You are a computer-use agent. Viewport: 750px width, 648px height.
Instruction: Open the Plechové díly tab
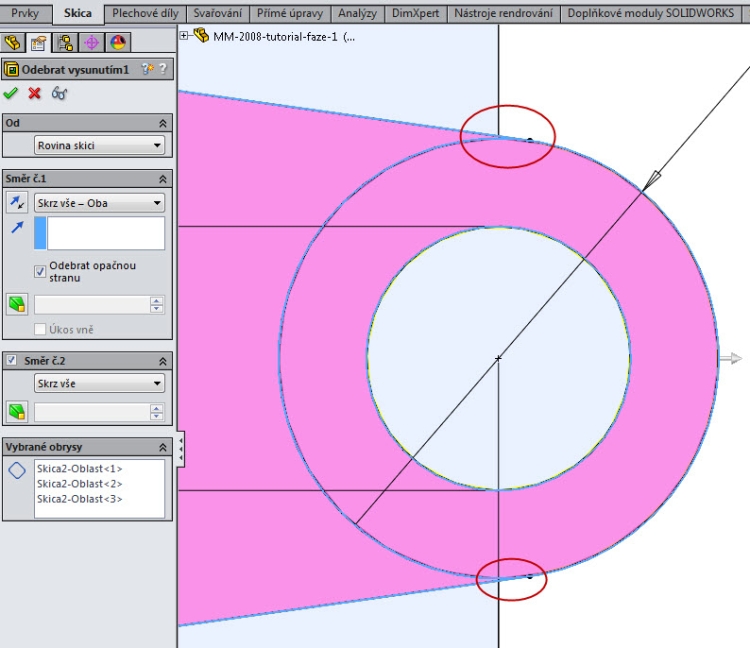145,13
